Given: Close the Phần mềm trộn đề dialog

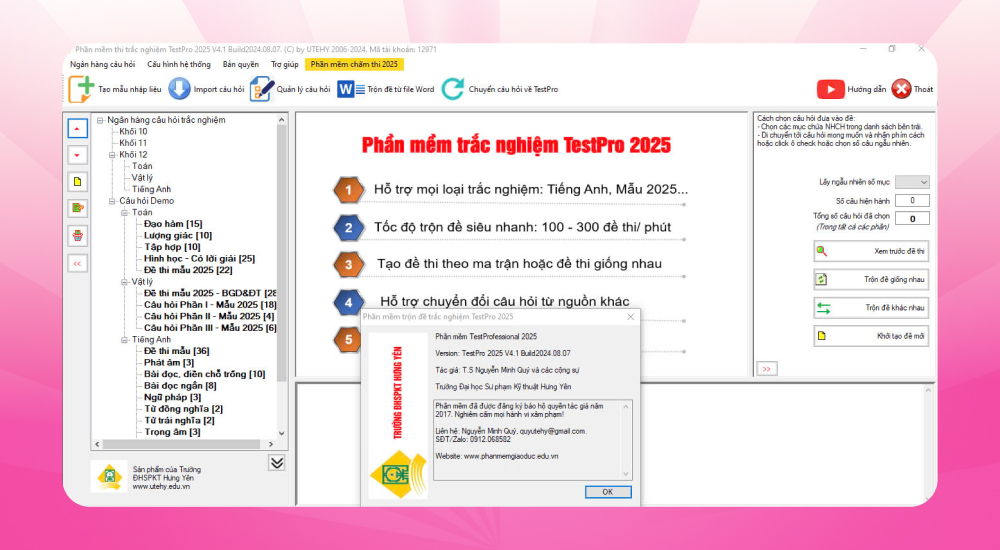Looking at the screenshot, I should (630, 316).
